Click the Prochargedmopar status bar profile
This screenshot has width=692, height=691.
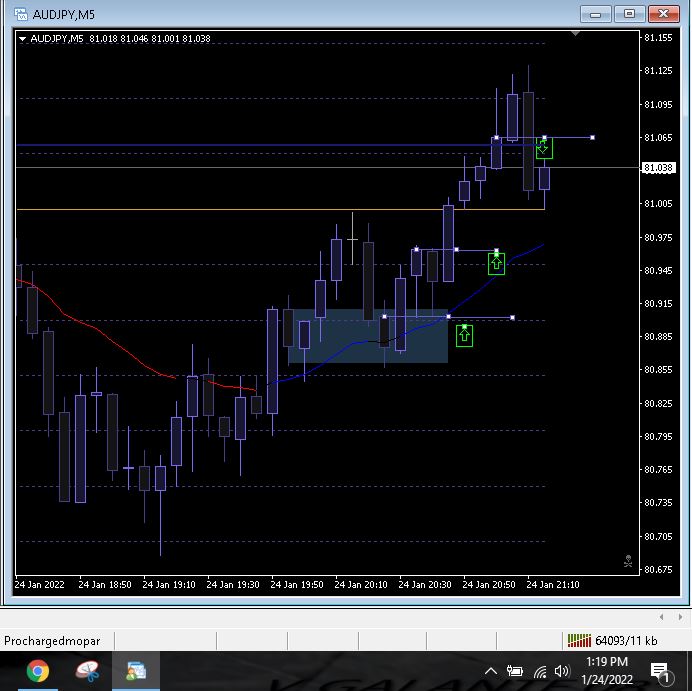point(52,641)
